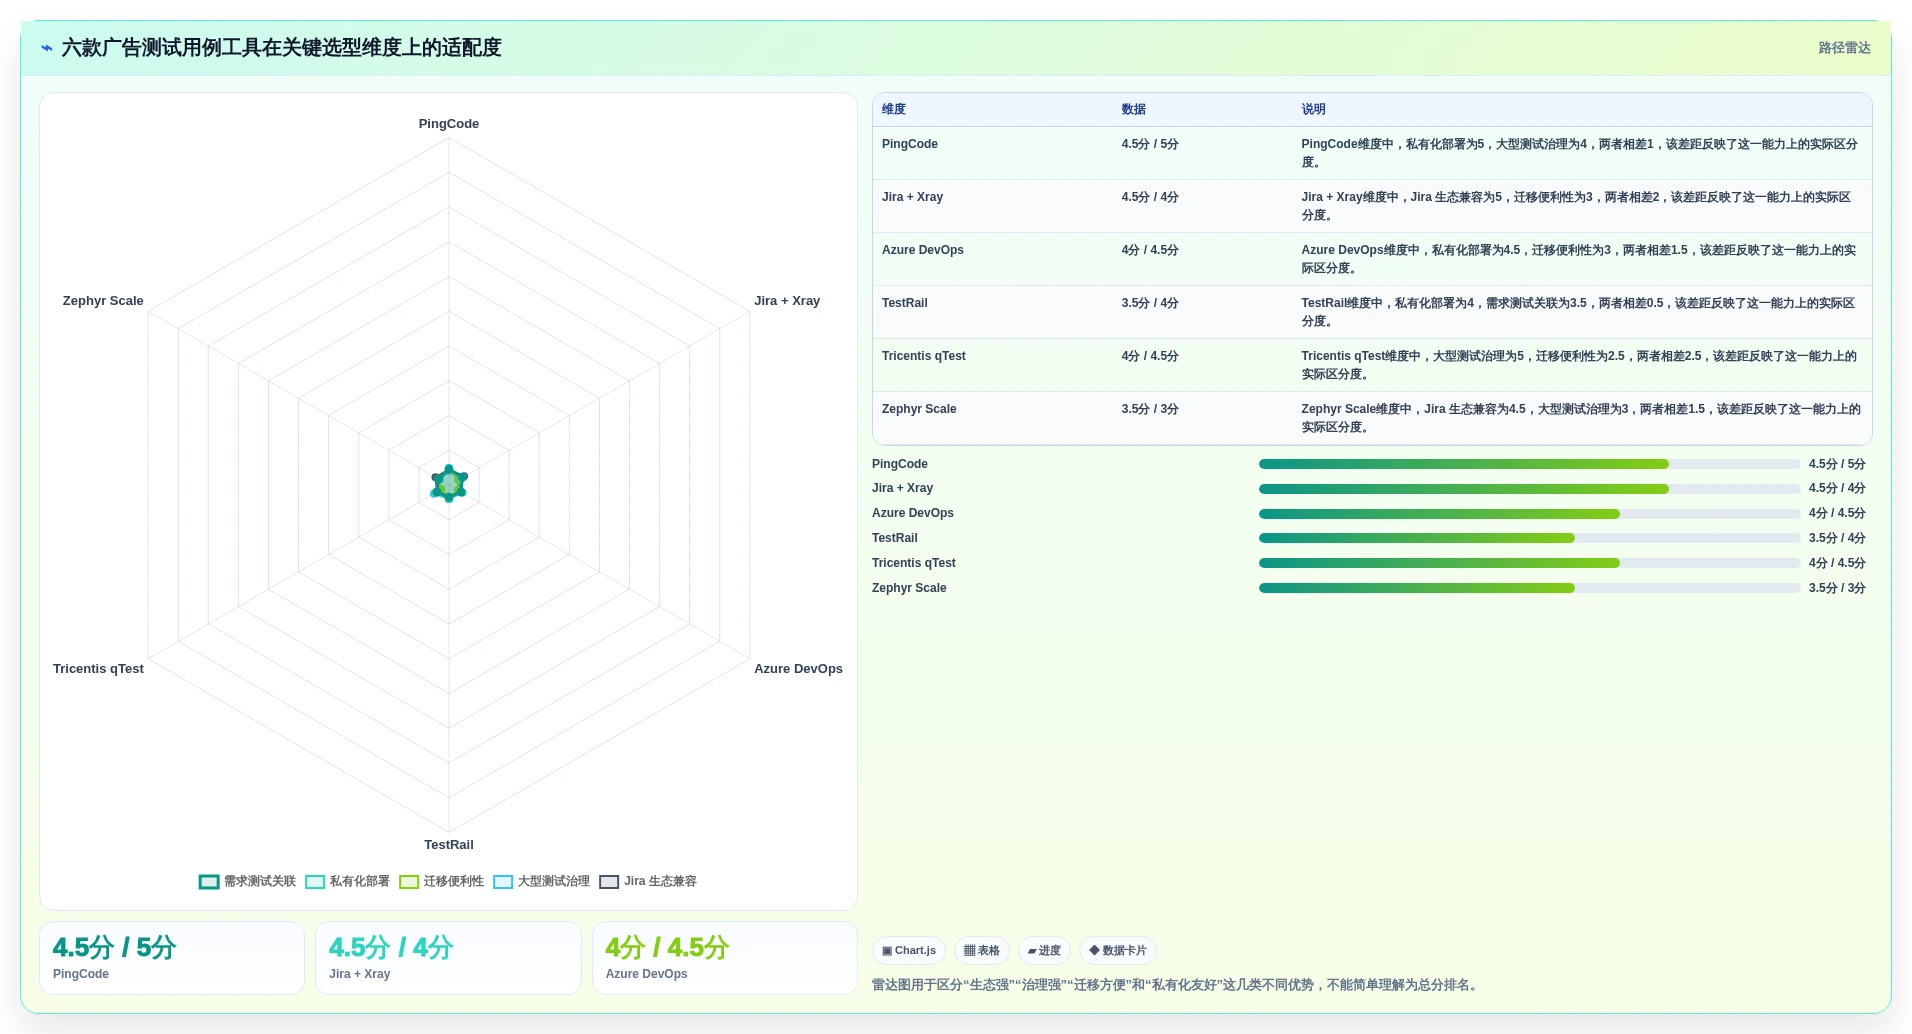Click the PingCode description cell text
Image resolution: width=1912 pixels, height=1034 pixels.
coord(1580,153)
